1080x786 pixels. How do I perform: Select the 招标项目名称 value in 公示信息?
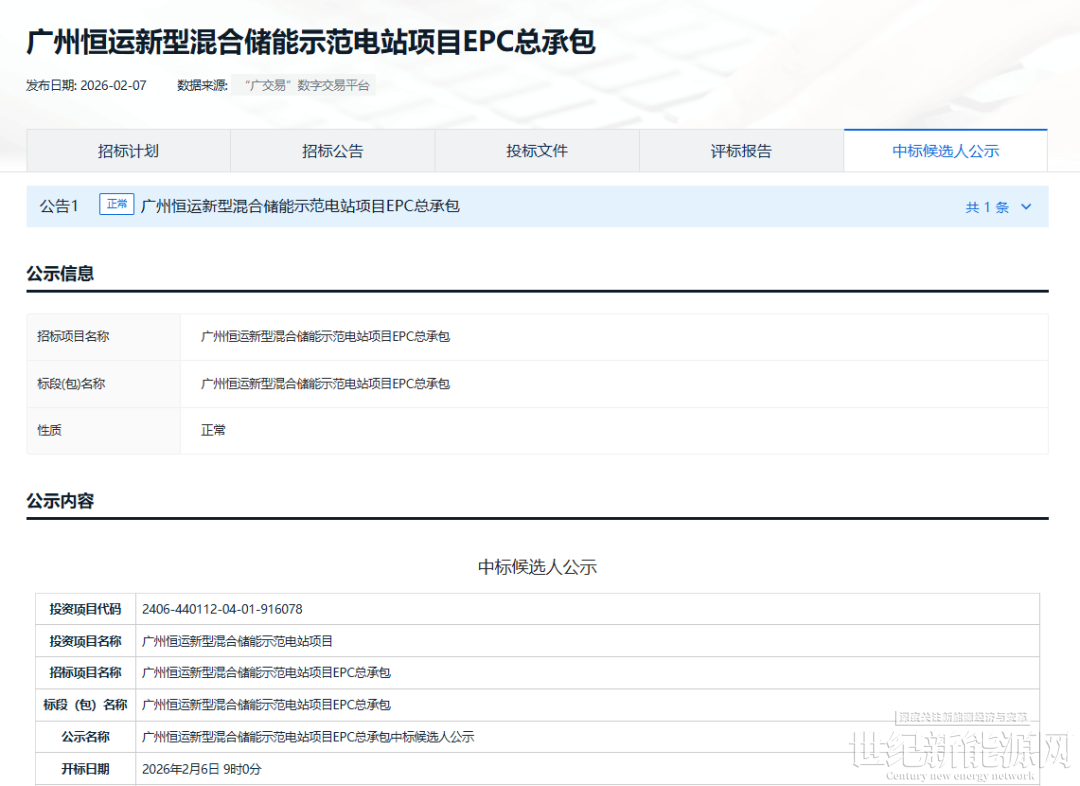point(325,337)
